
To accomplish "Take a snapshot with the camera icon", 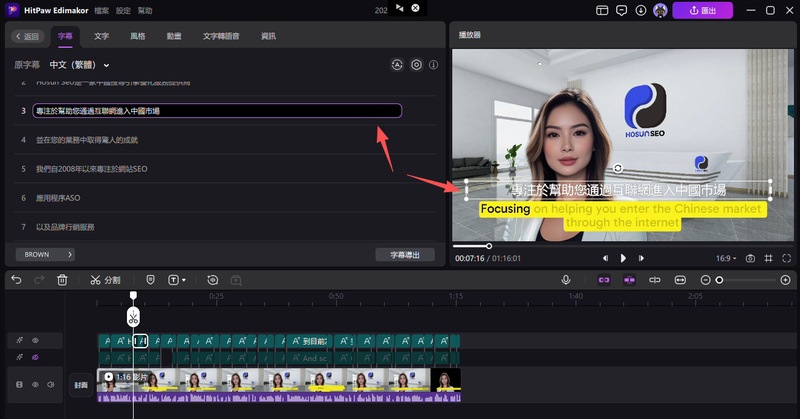I will tap(750, 258).
